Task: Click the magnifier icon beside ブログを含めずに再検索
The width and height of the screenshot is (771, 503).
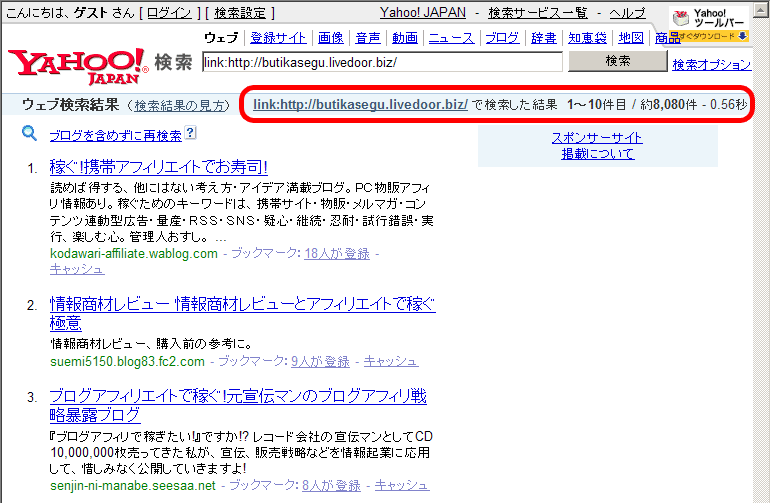Action: (x=30, y=133)
